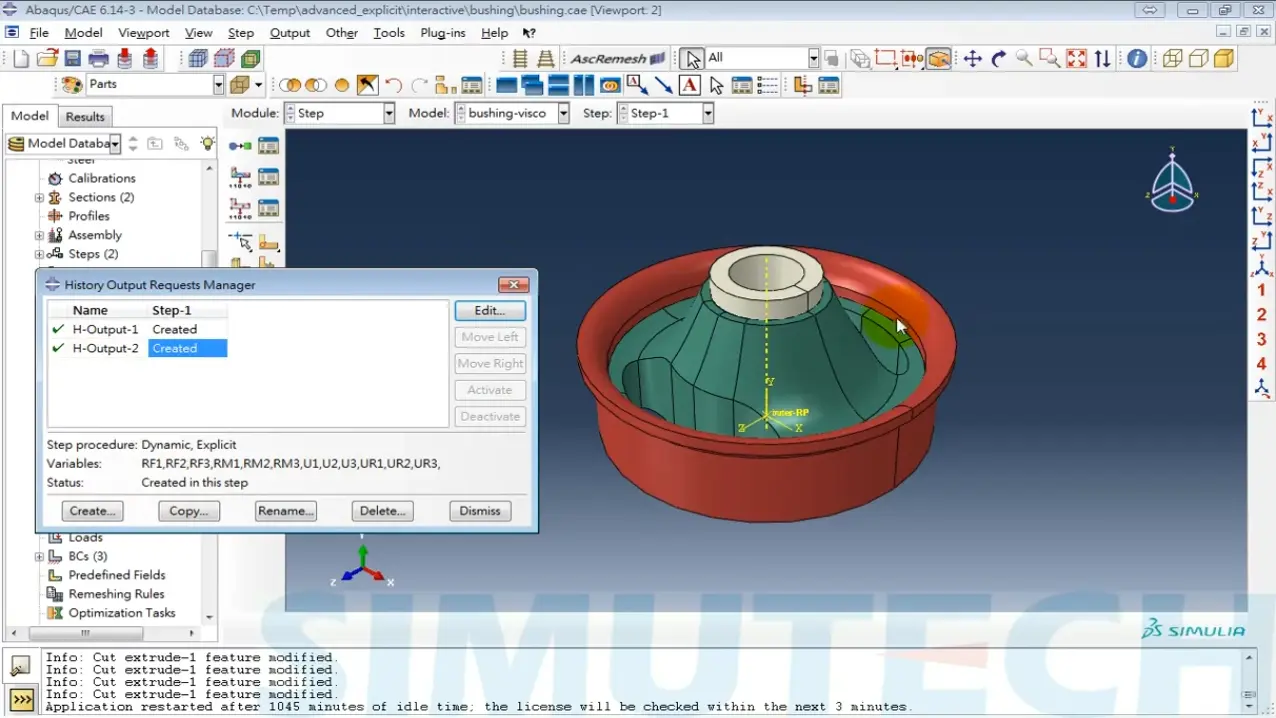Expand the Steps (2) tree item
This screenshot has width=1276, height=718.
[x=39, y=254]
